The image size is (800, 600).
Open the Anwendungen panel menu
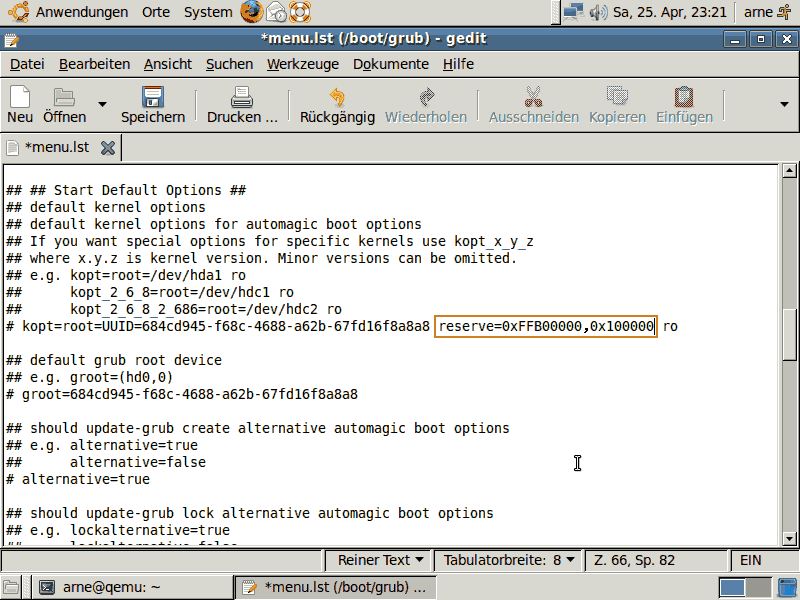[x=70, y=12]
